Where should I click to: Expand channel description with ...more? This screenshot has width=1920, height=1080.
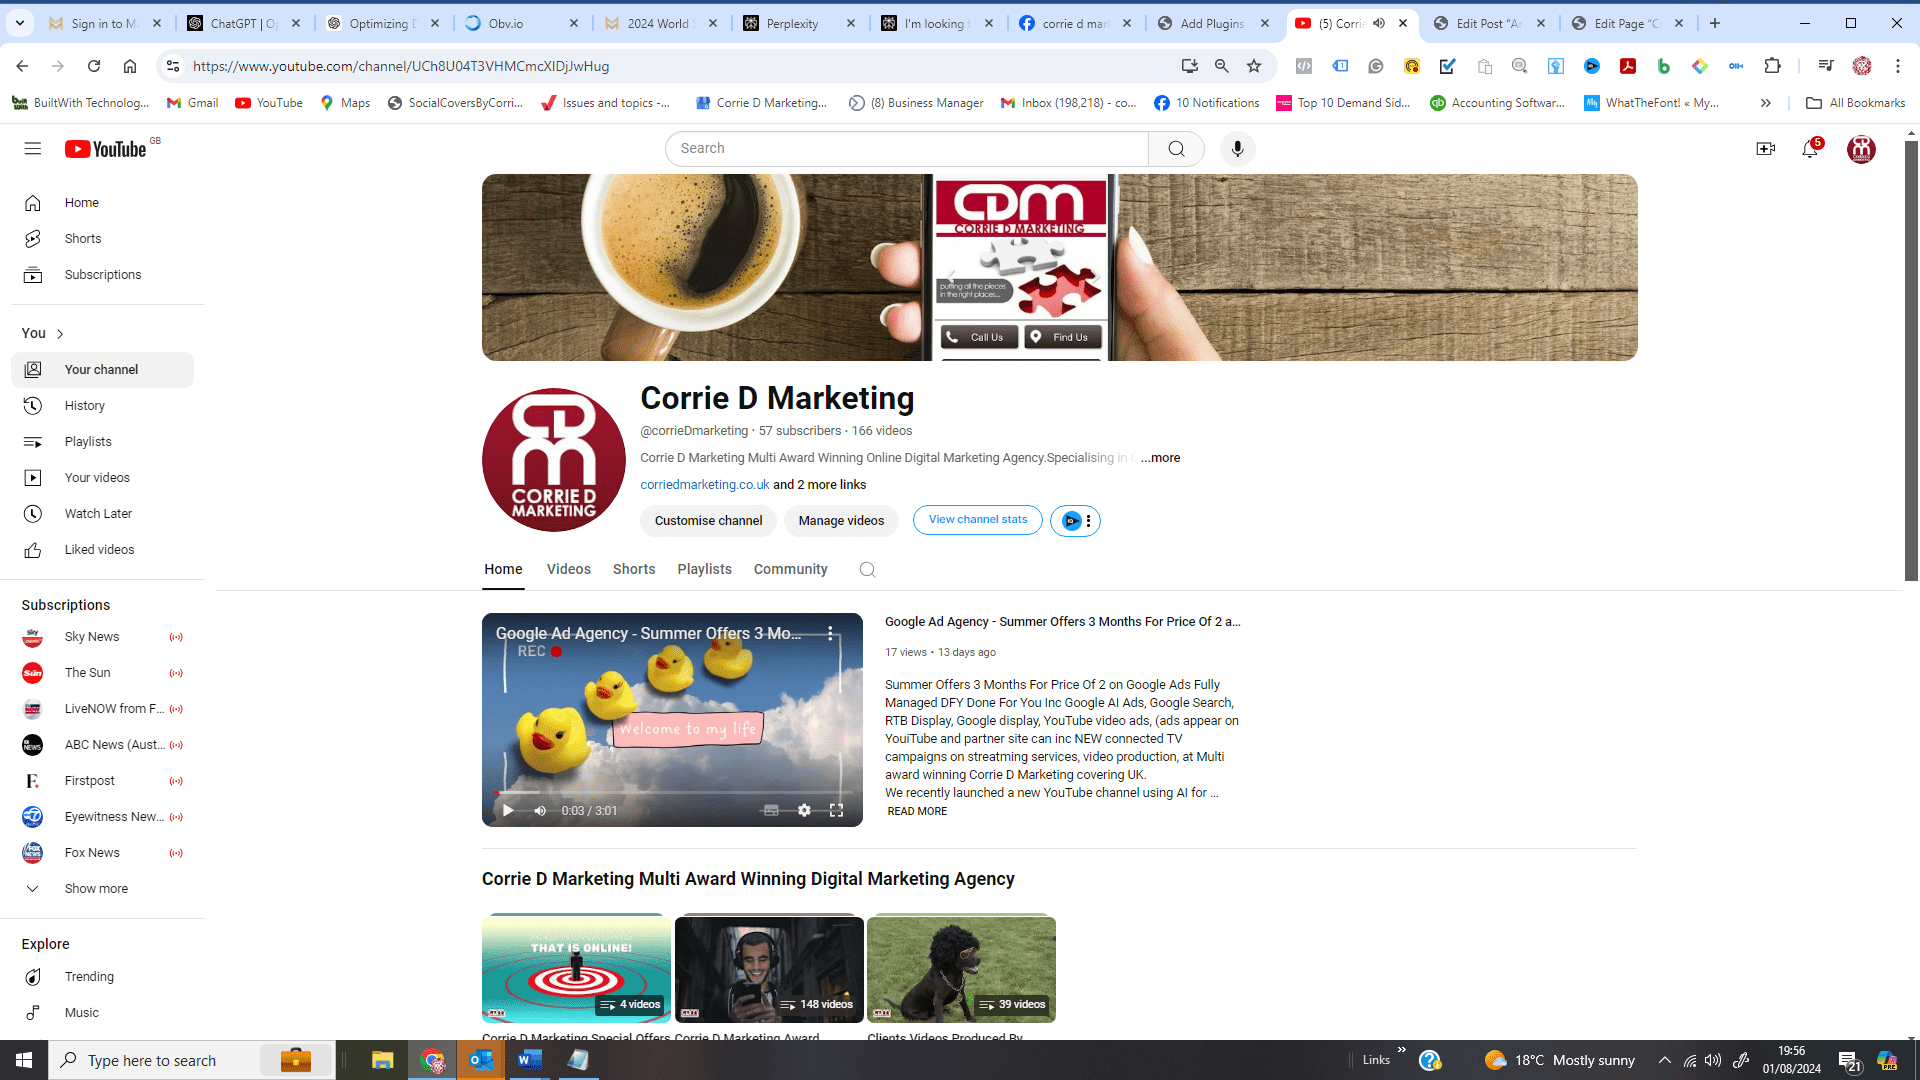tap(1160, 458)
